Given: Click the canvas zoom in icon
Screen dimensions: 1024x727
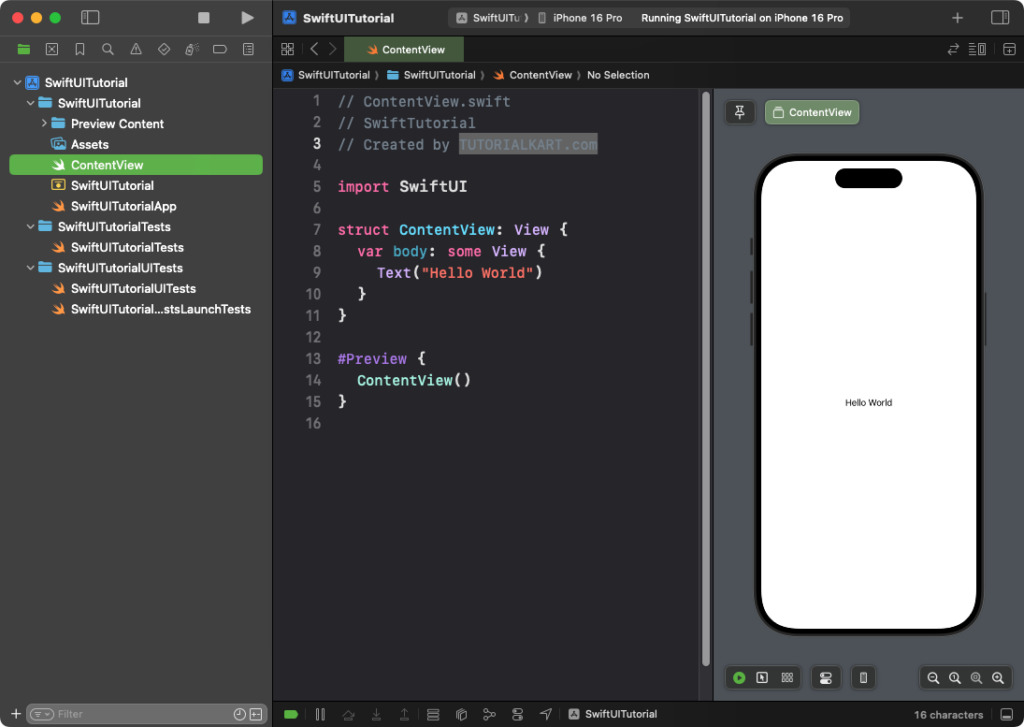Looking at the screenshot, I should [x=998, y=678].
